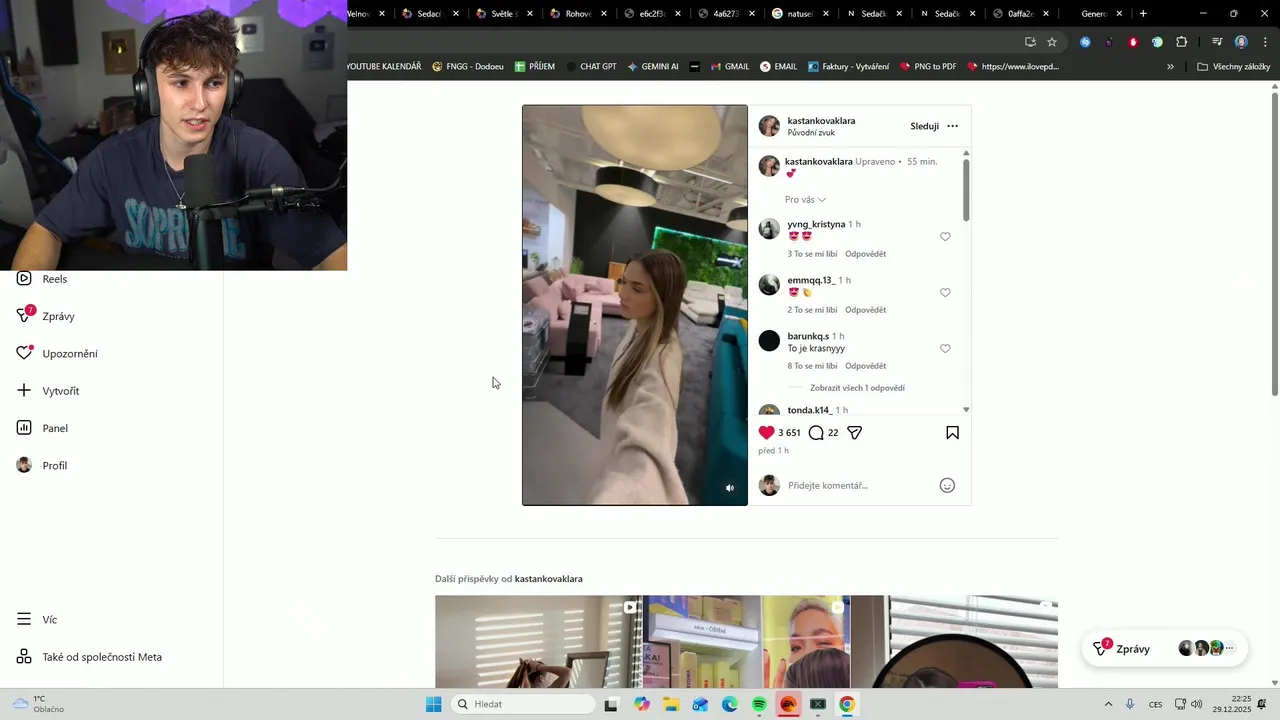Open the GEMINI AI bookmark

pos(653,67)
